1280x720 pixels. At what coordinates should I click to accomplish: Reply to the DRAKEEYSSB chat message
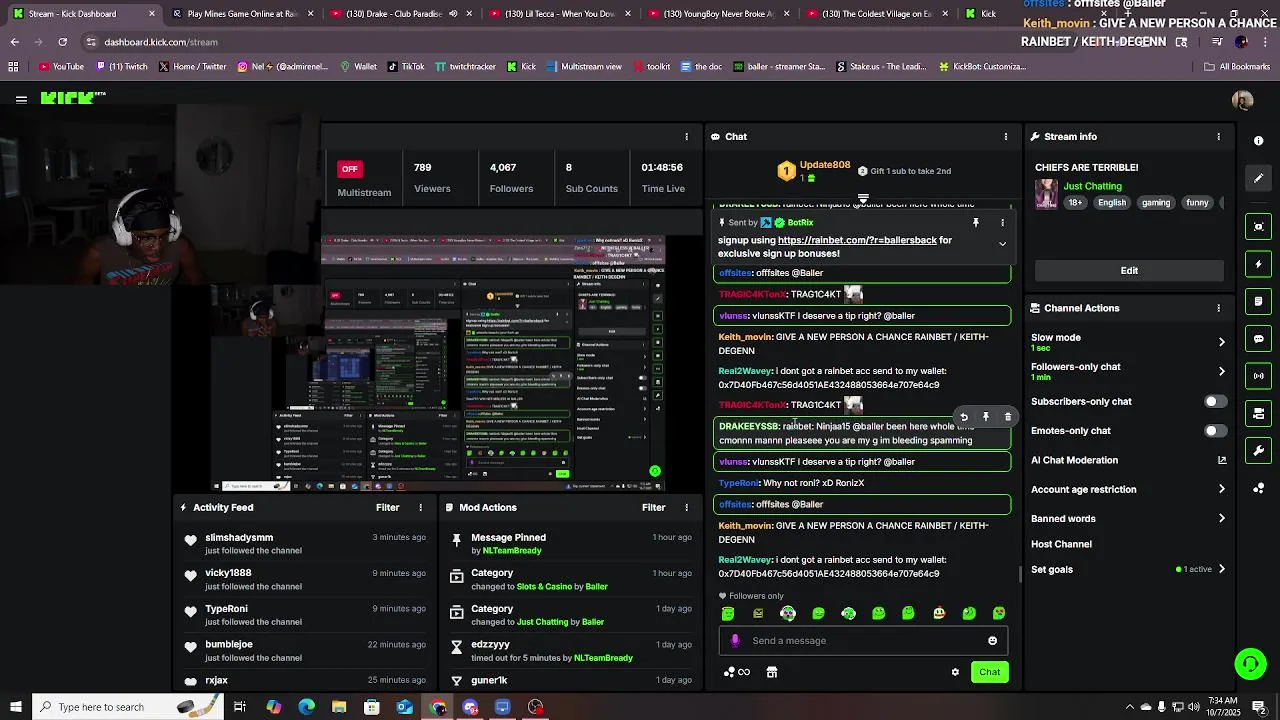(x=964, y=417)
